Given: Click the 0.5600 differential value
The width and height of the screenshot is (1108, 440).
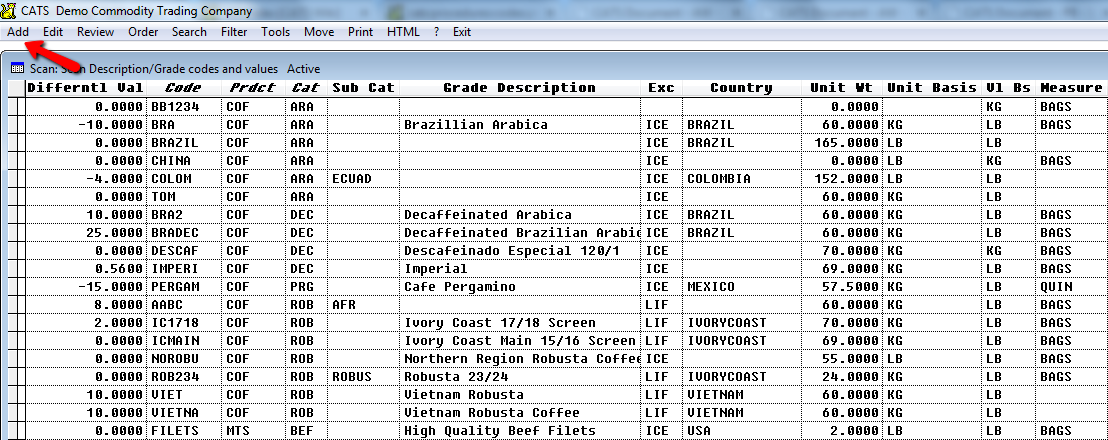Looking at the screenshot, I should pos(119,269).
